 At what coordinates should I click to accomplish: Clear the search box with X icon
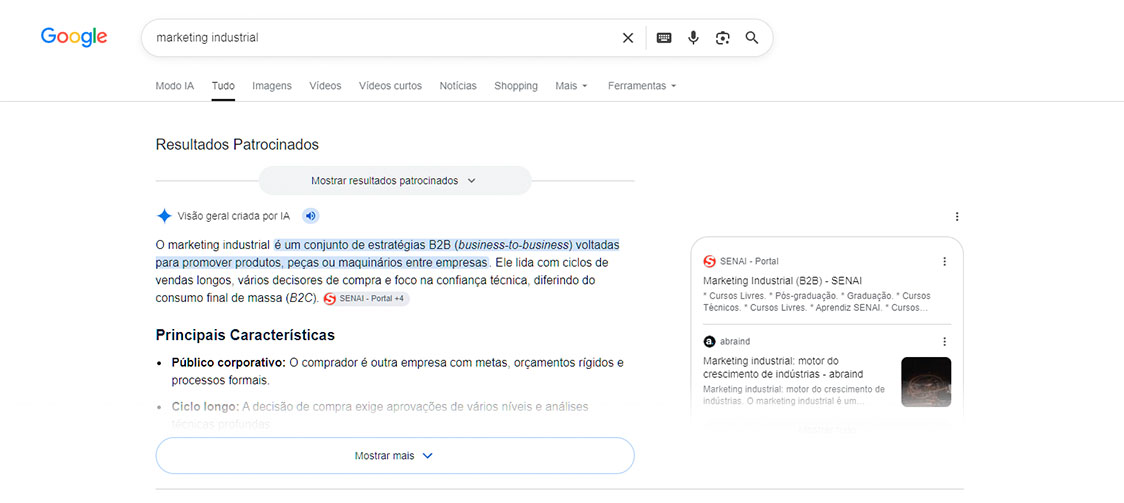coord(628,38)
